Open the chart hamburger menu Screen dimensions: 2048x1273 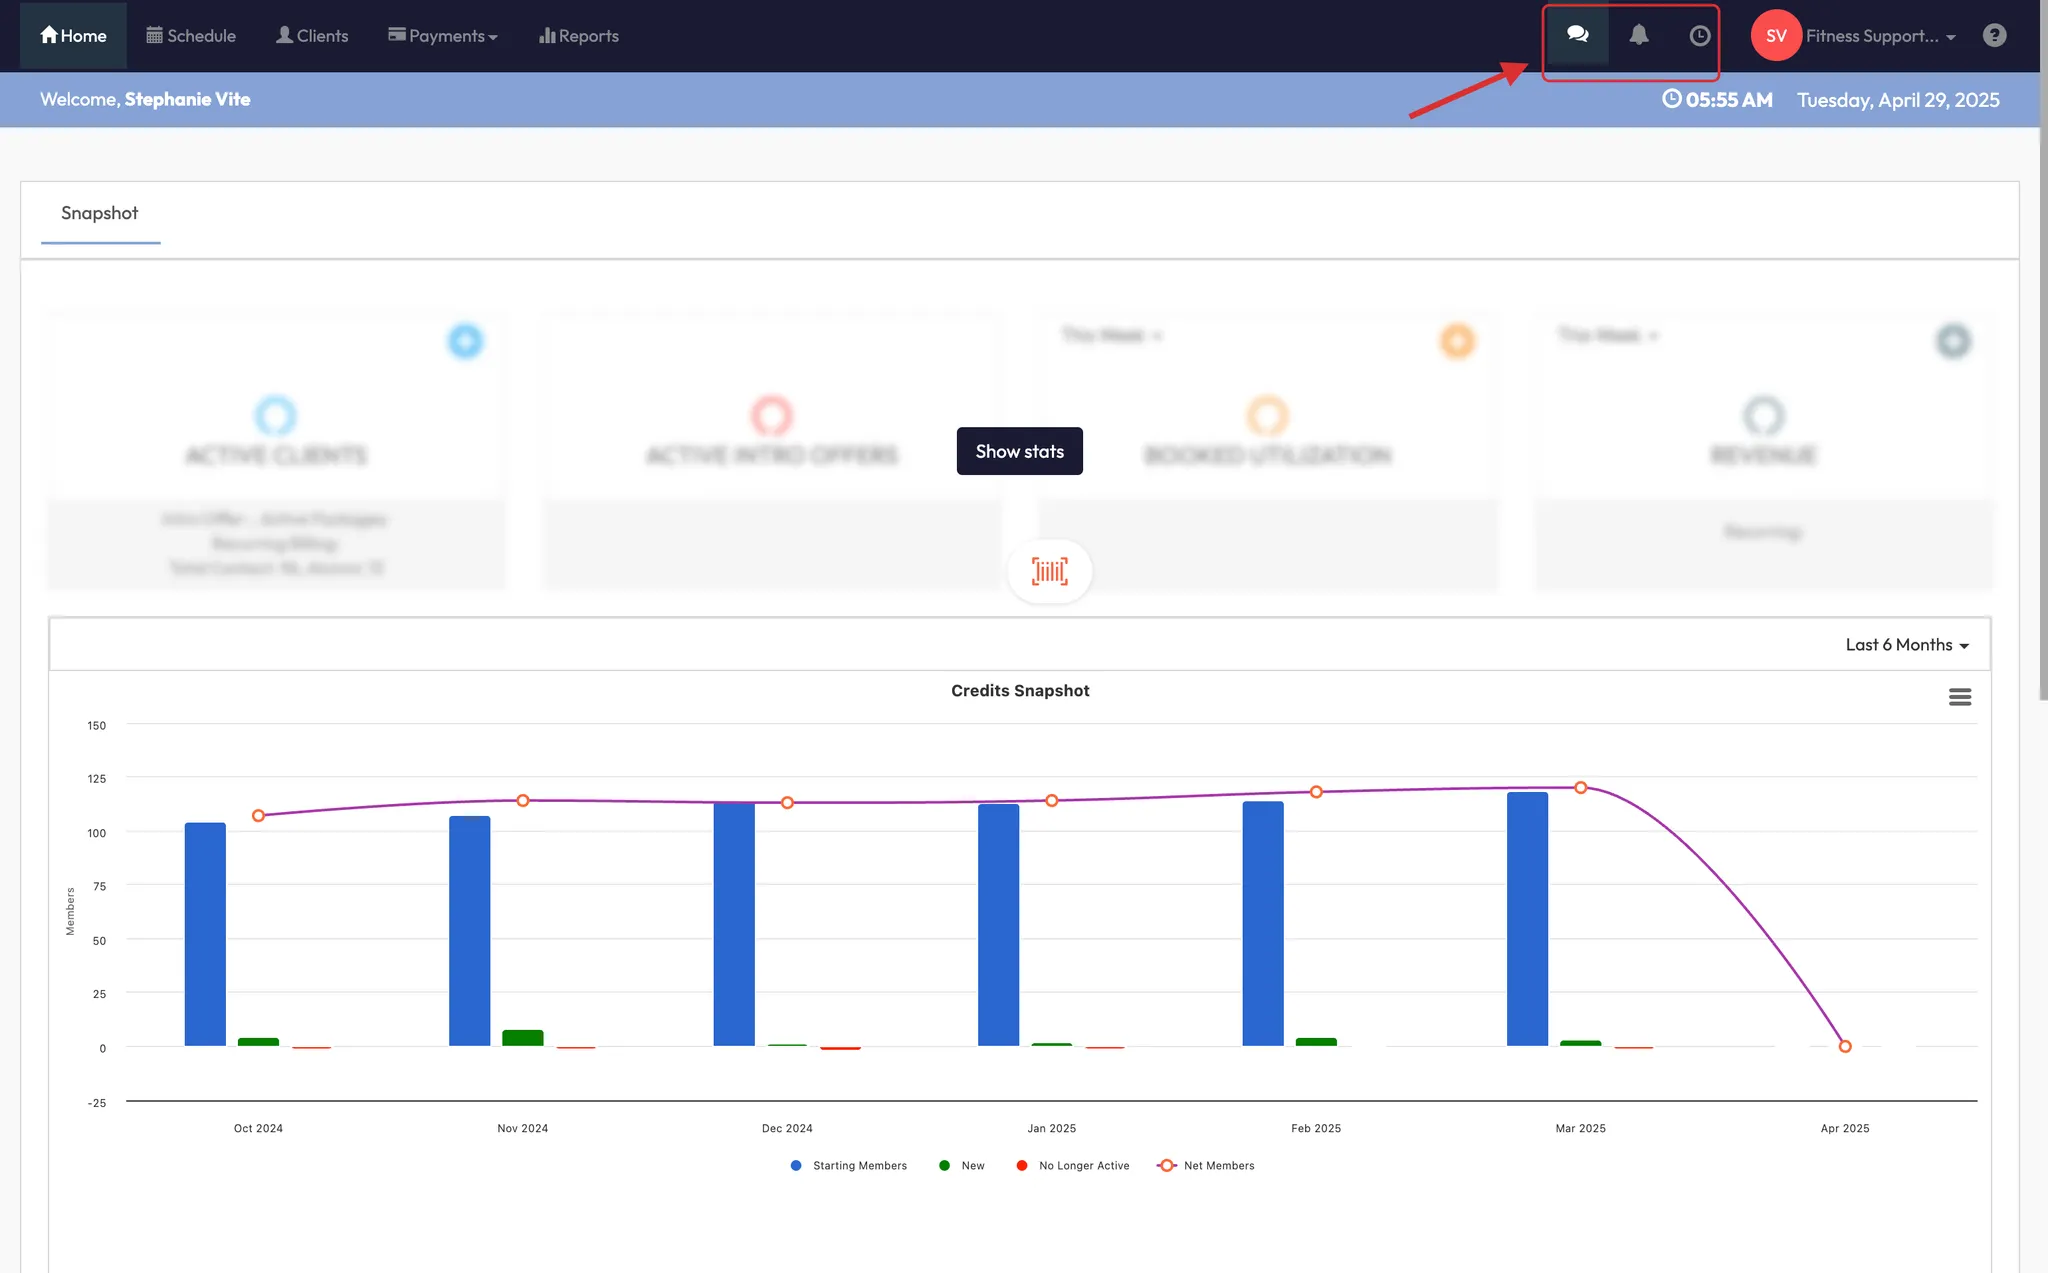pos(1959,697)
